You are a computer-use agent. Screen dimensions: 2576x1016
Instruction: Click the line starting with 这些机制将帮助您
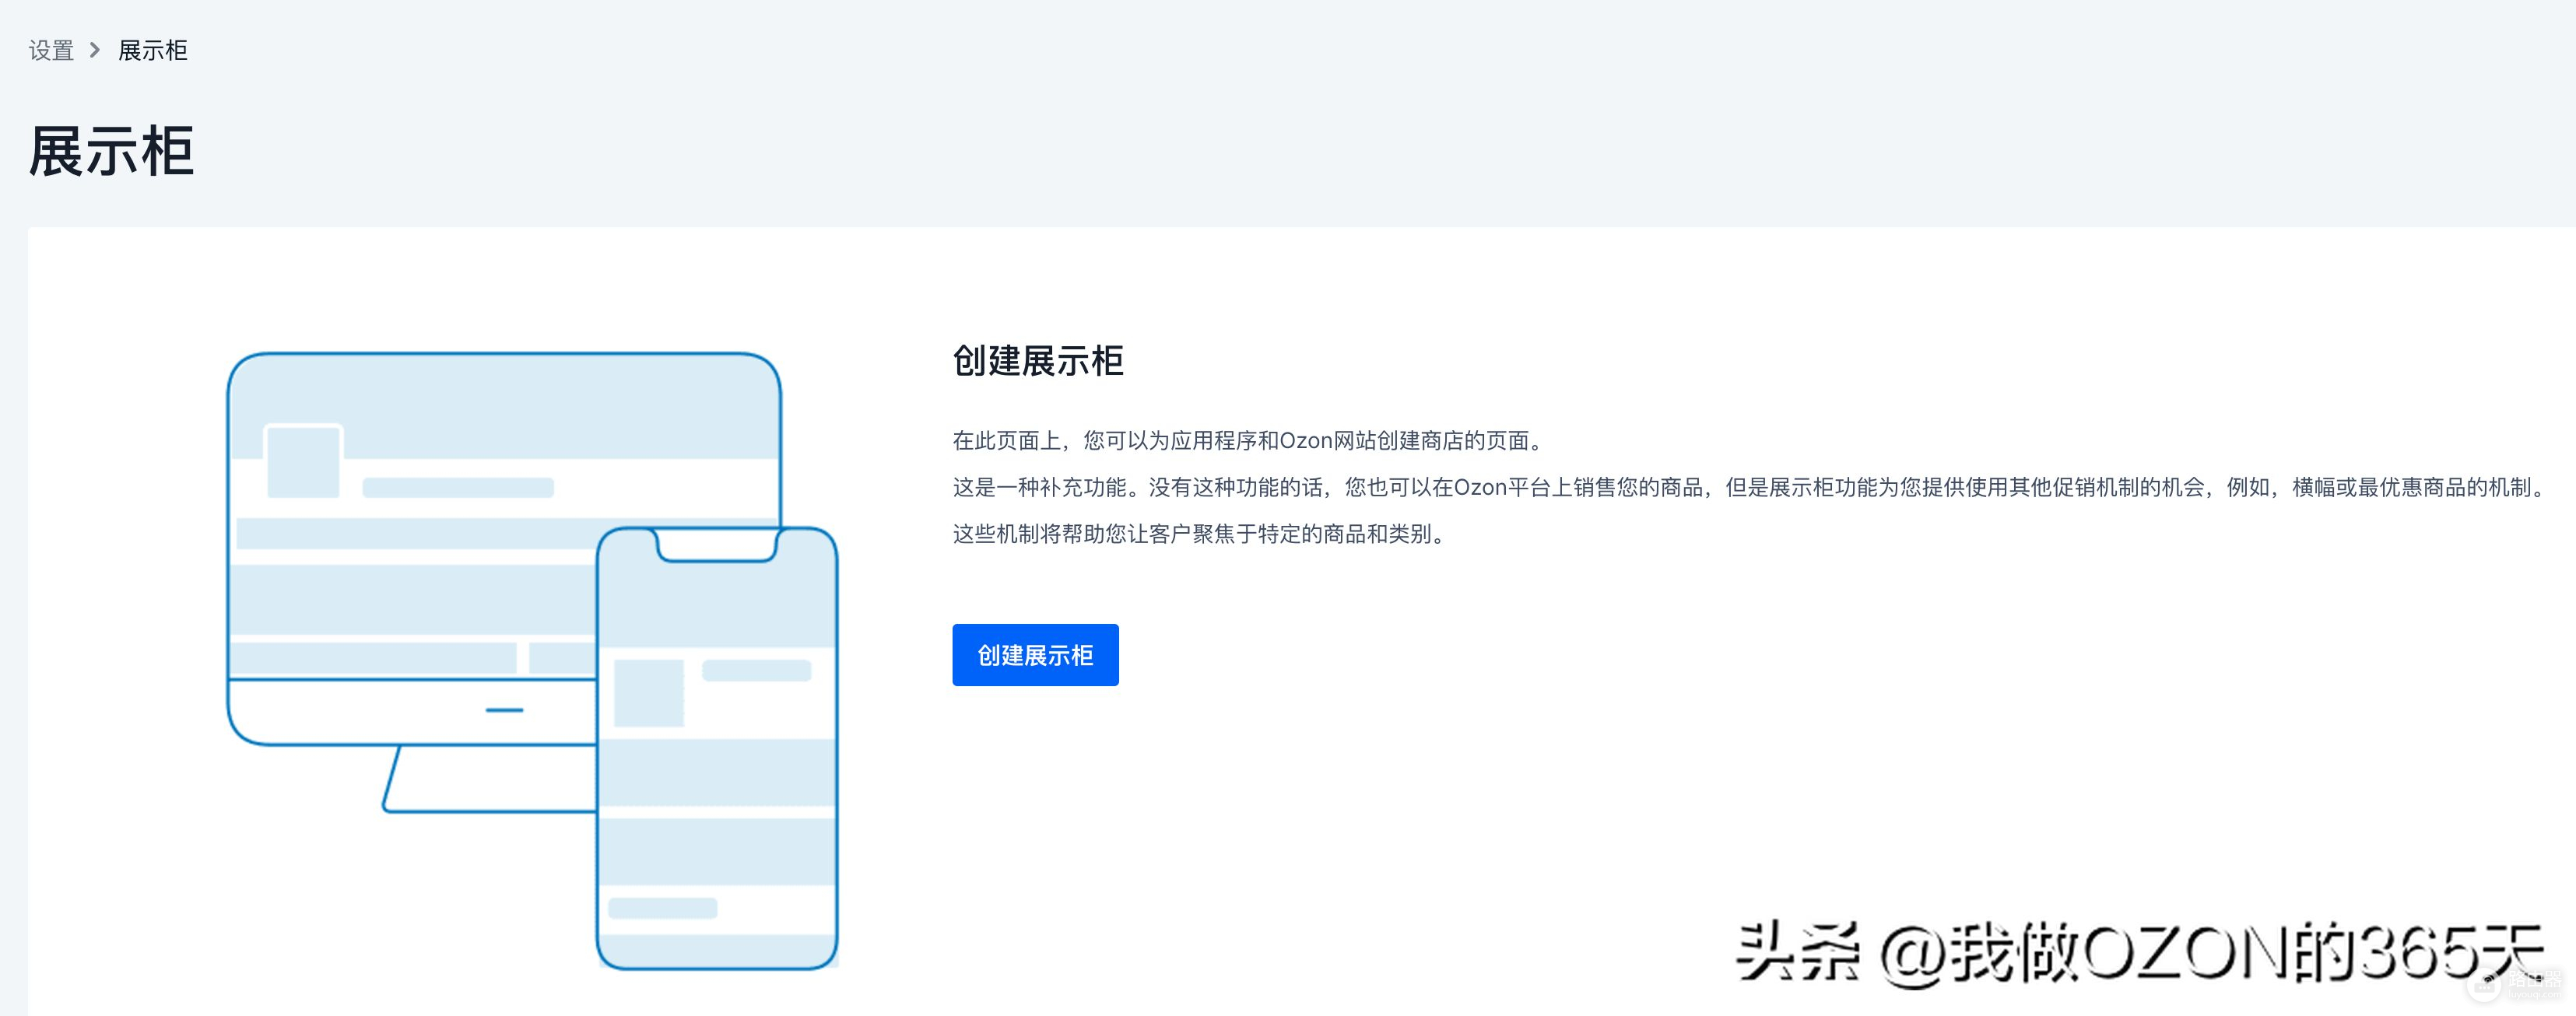point(1200,534)
